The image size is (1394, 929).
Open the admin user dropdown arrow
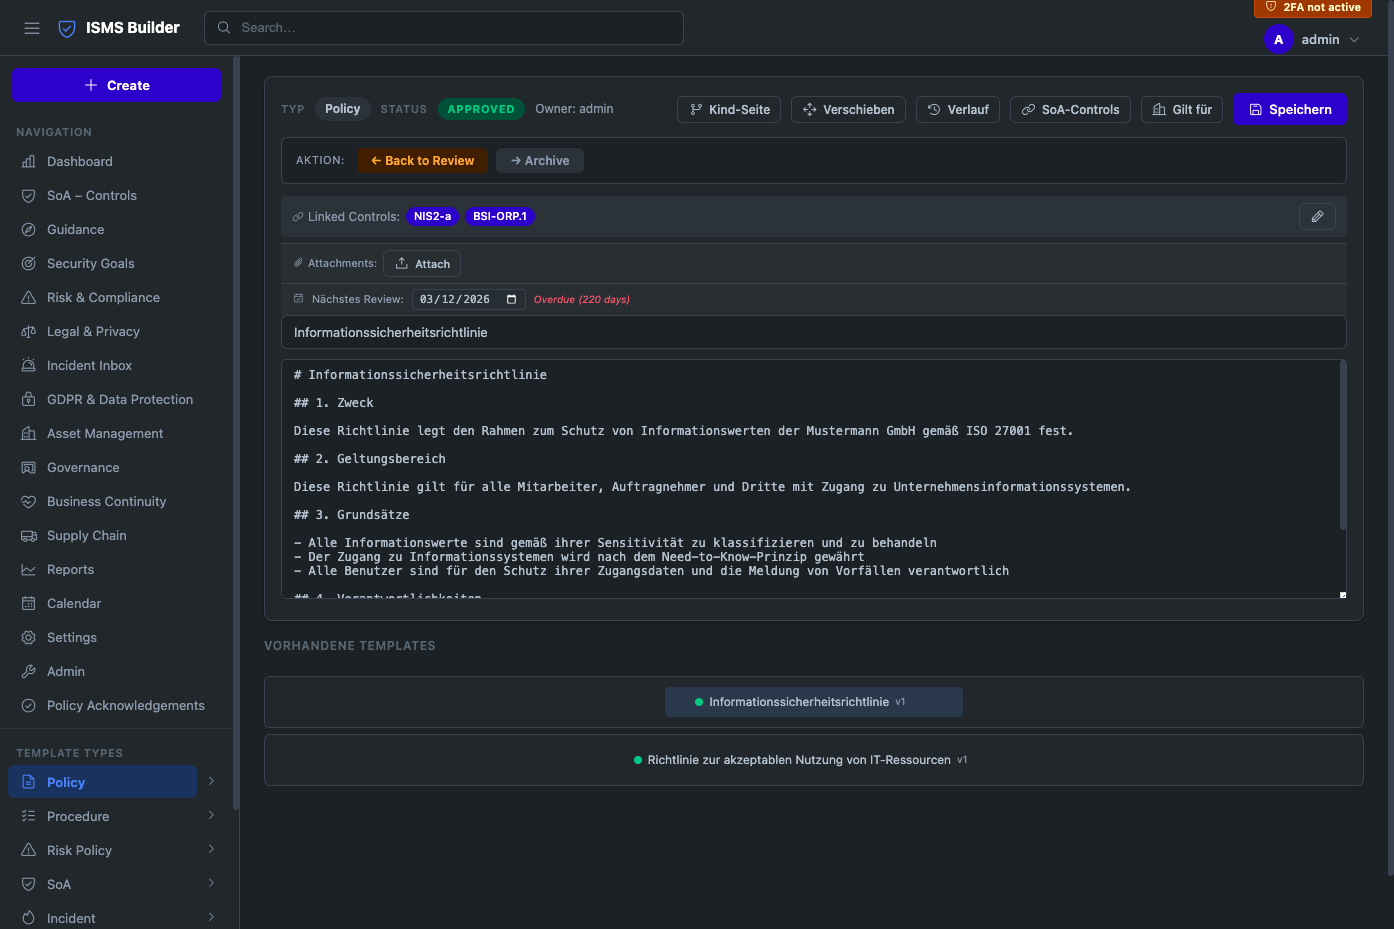[x=1354, y=40]
